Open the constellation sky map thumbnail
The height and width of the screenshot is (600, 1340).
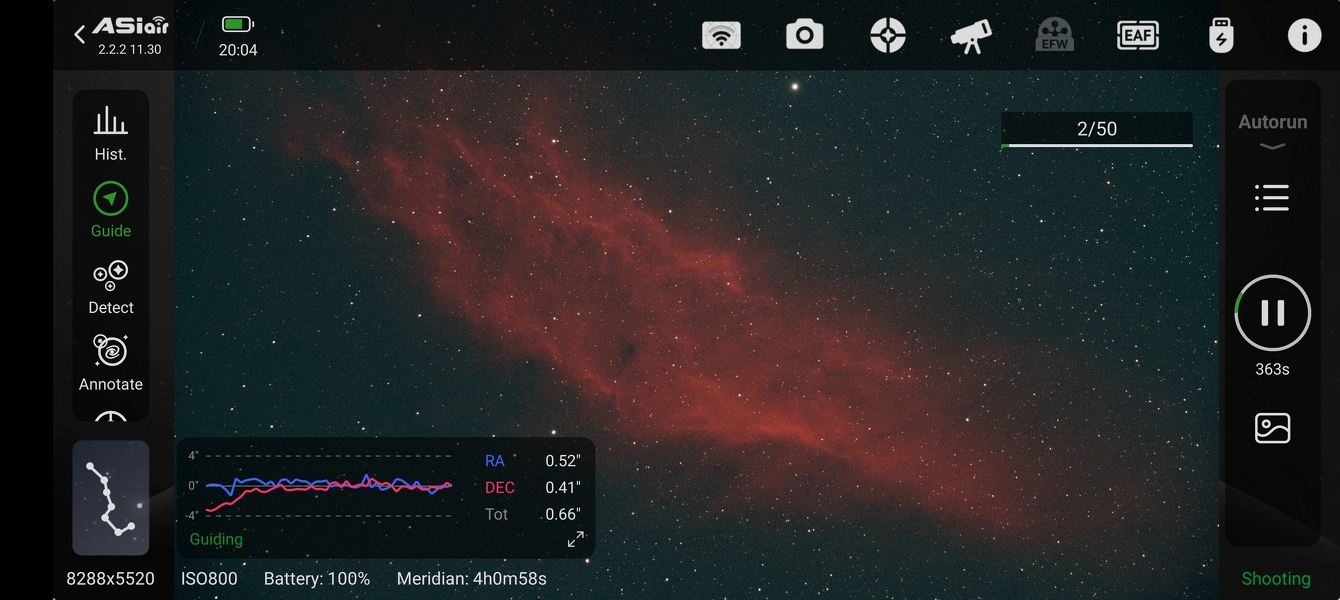(111, 498)
